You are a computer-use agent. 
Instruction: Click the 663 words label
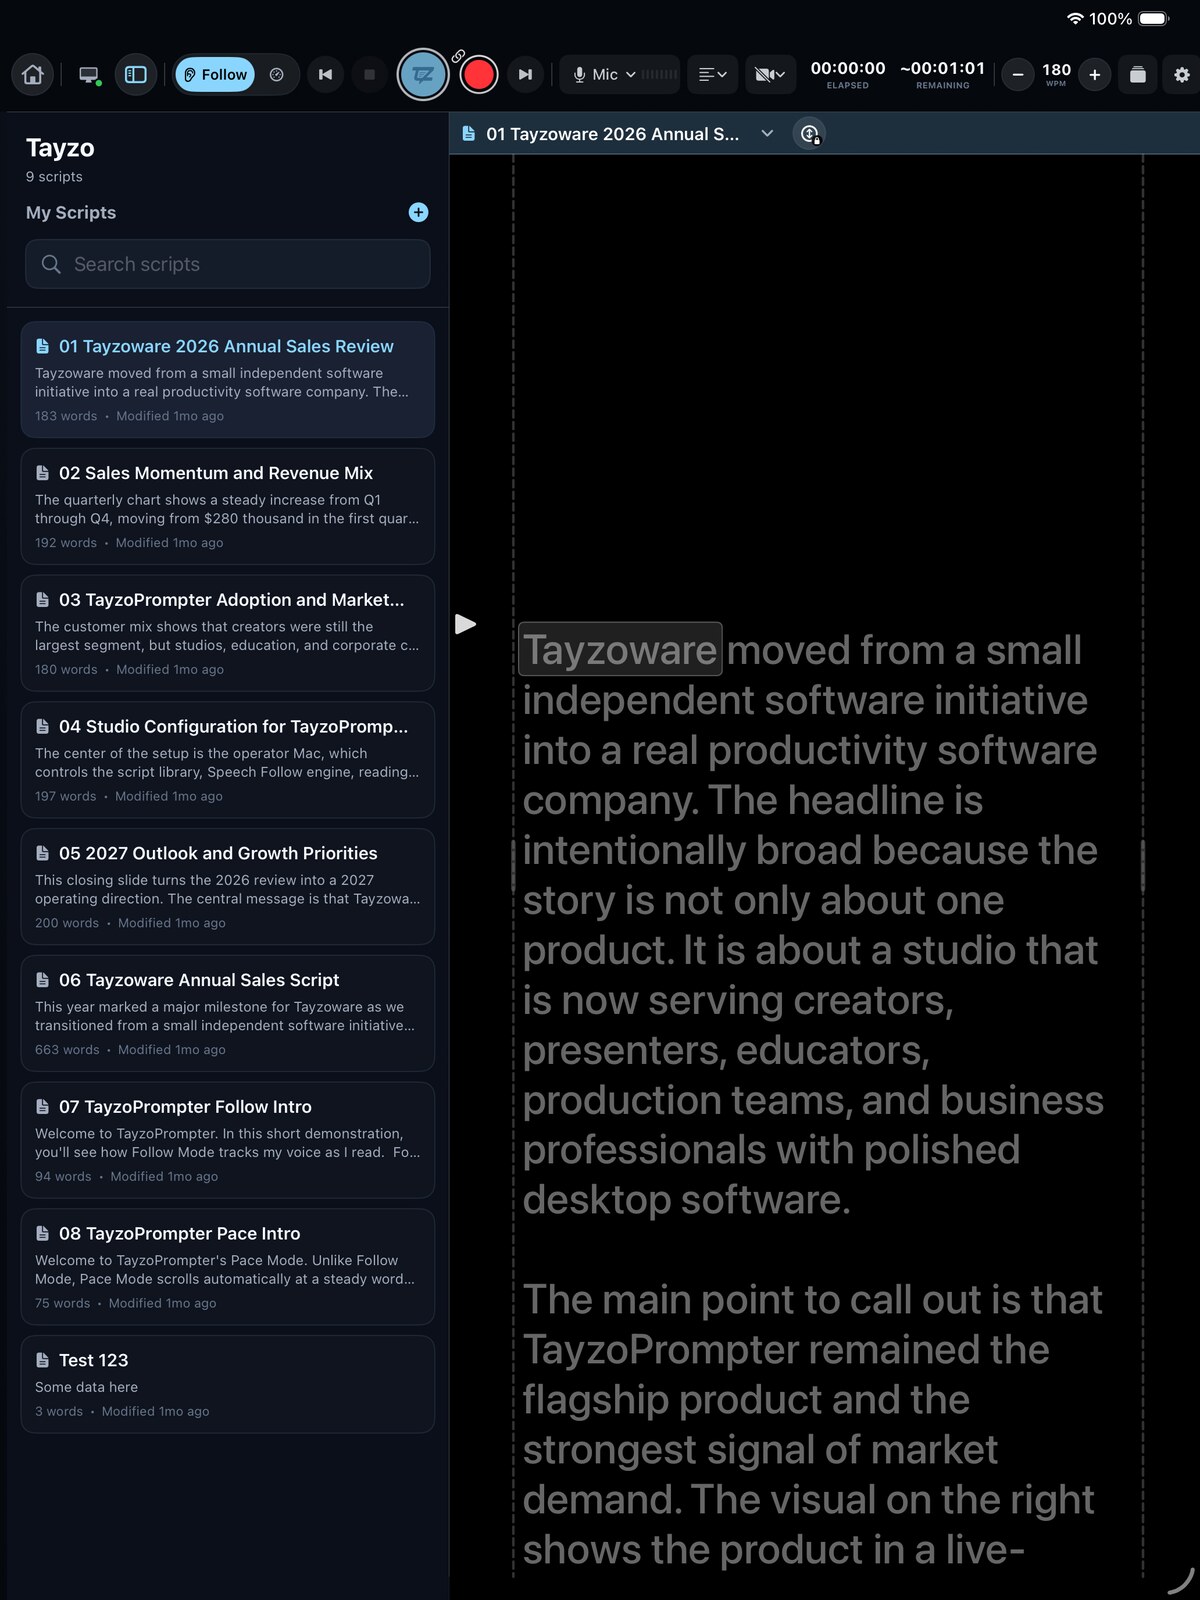click(x=67, y=1050)
